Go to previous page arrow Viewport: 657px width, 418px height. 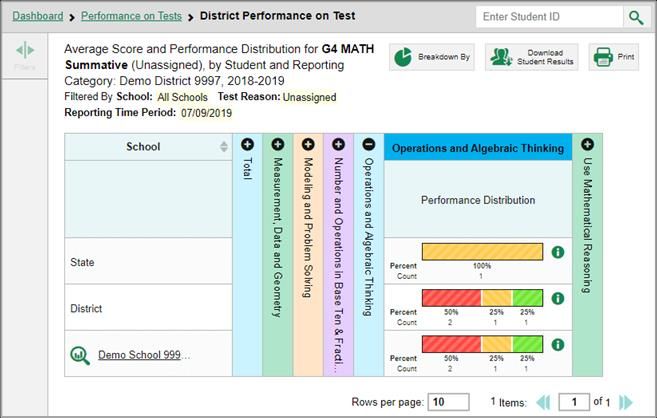pos(543,403)
